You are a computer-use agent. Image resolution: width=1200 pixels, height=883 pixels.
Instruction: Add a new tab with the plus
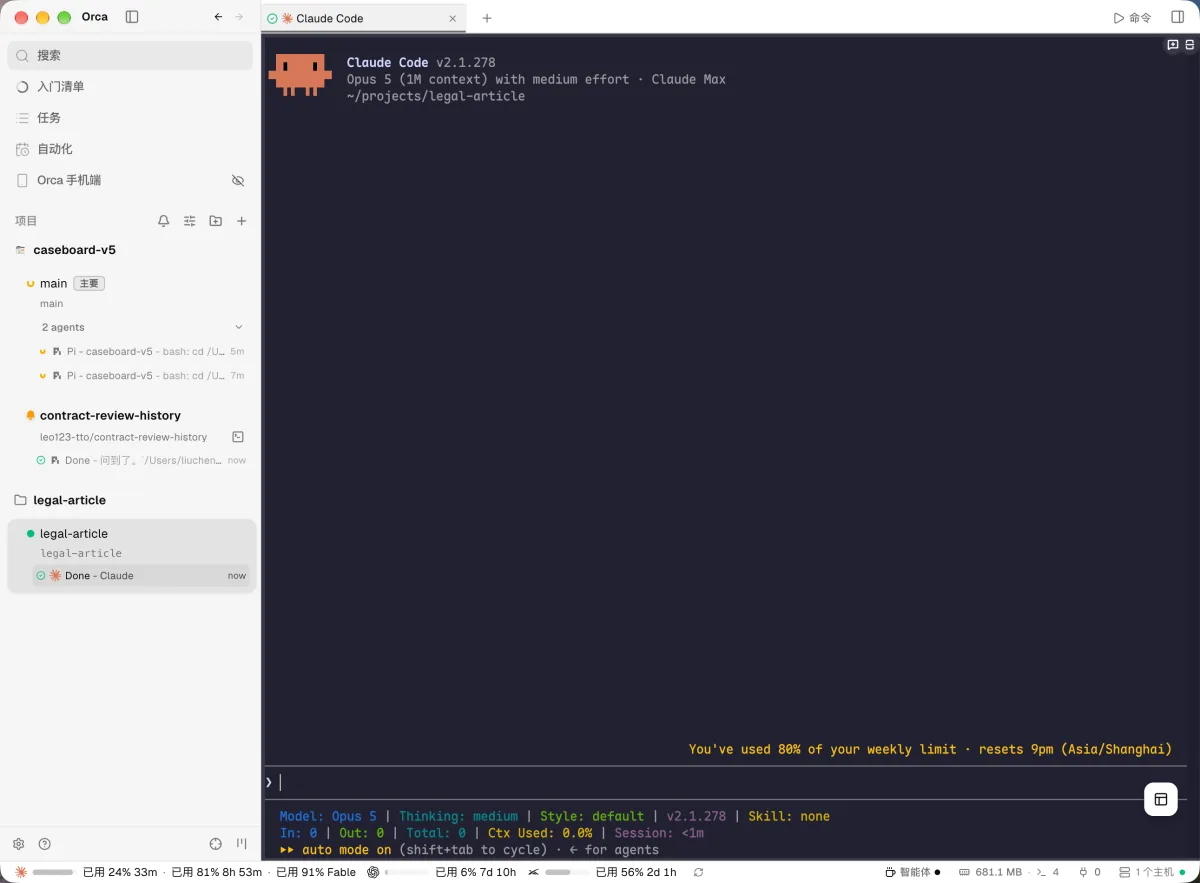(x=487, y=18)
